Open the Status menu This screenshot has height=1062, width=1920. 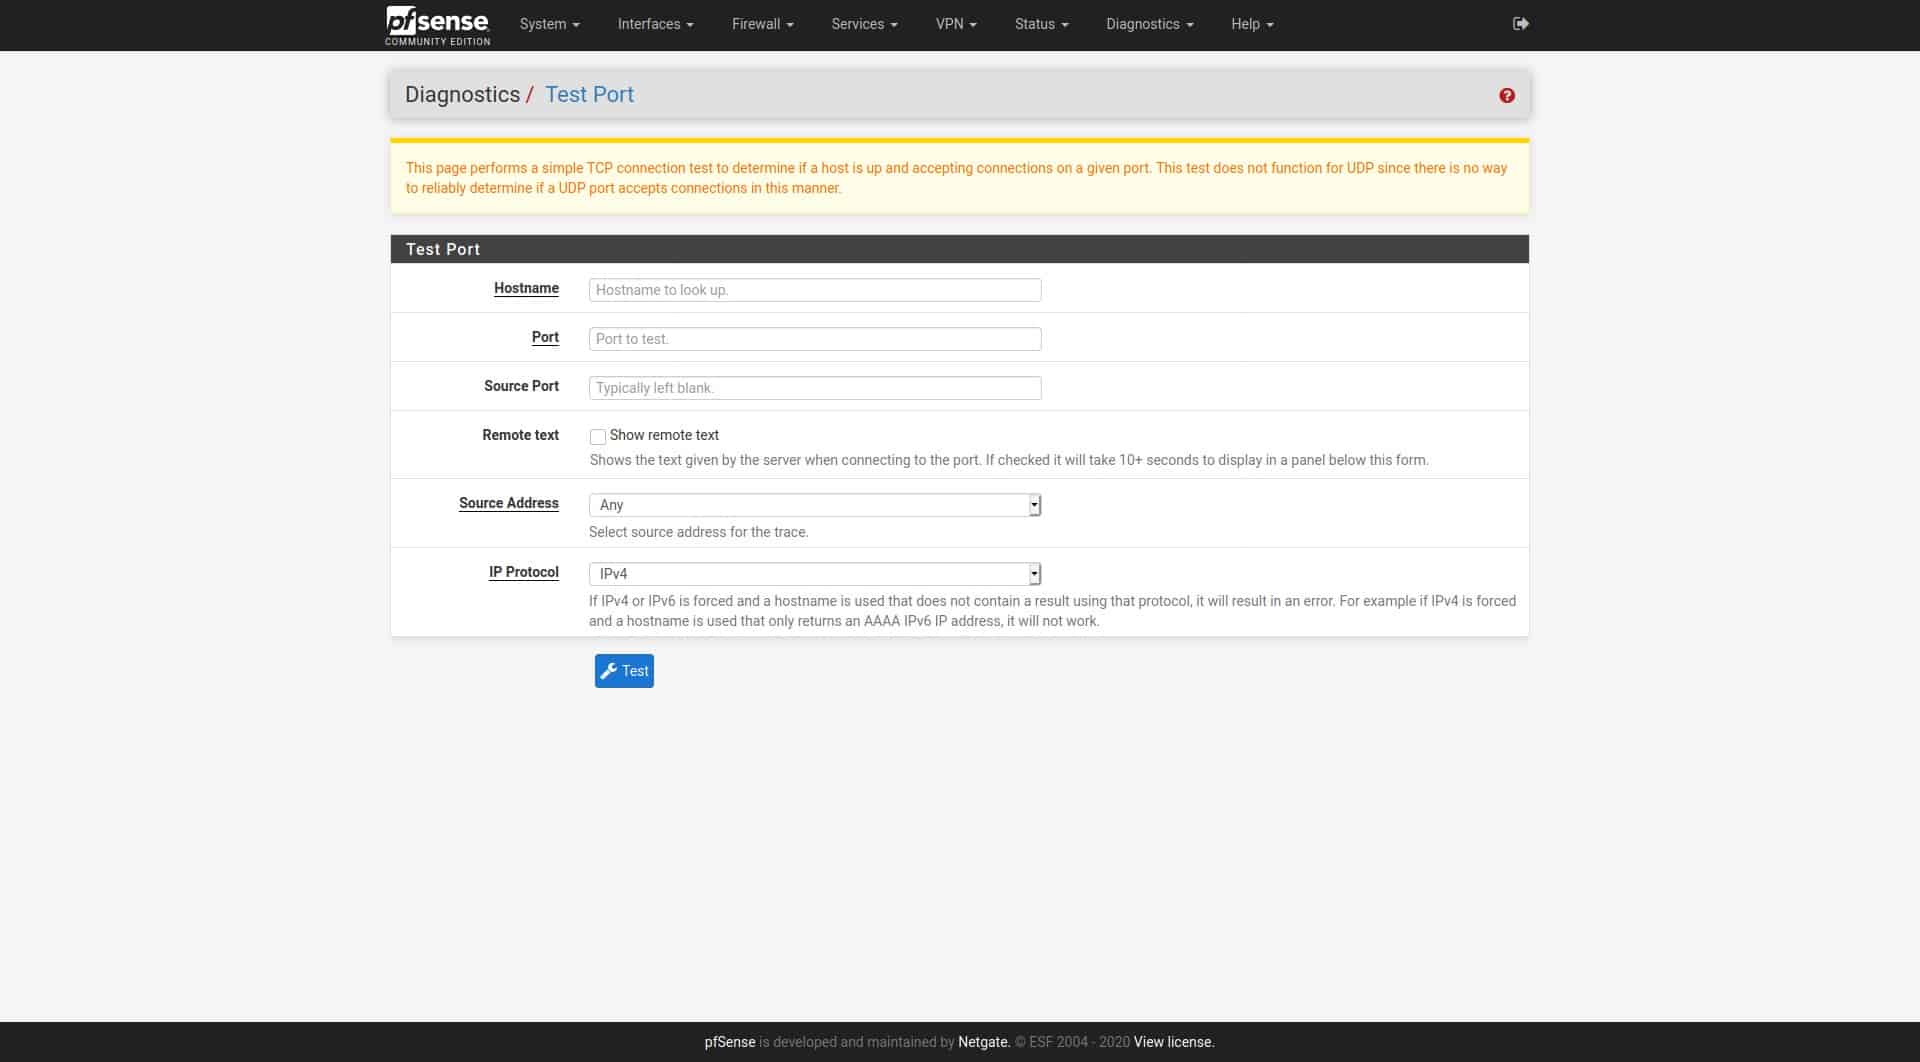point(1041,24)
